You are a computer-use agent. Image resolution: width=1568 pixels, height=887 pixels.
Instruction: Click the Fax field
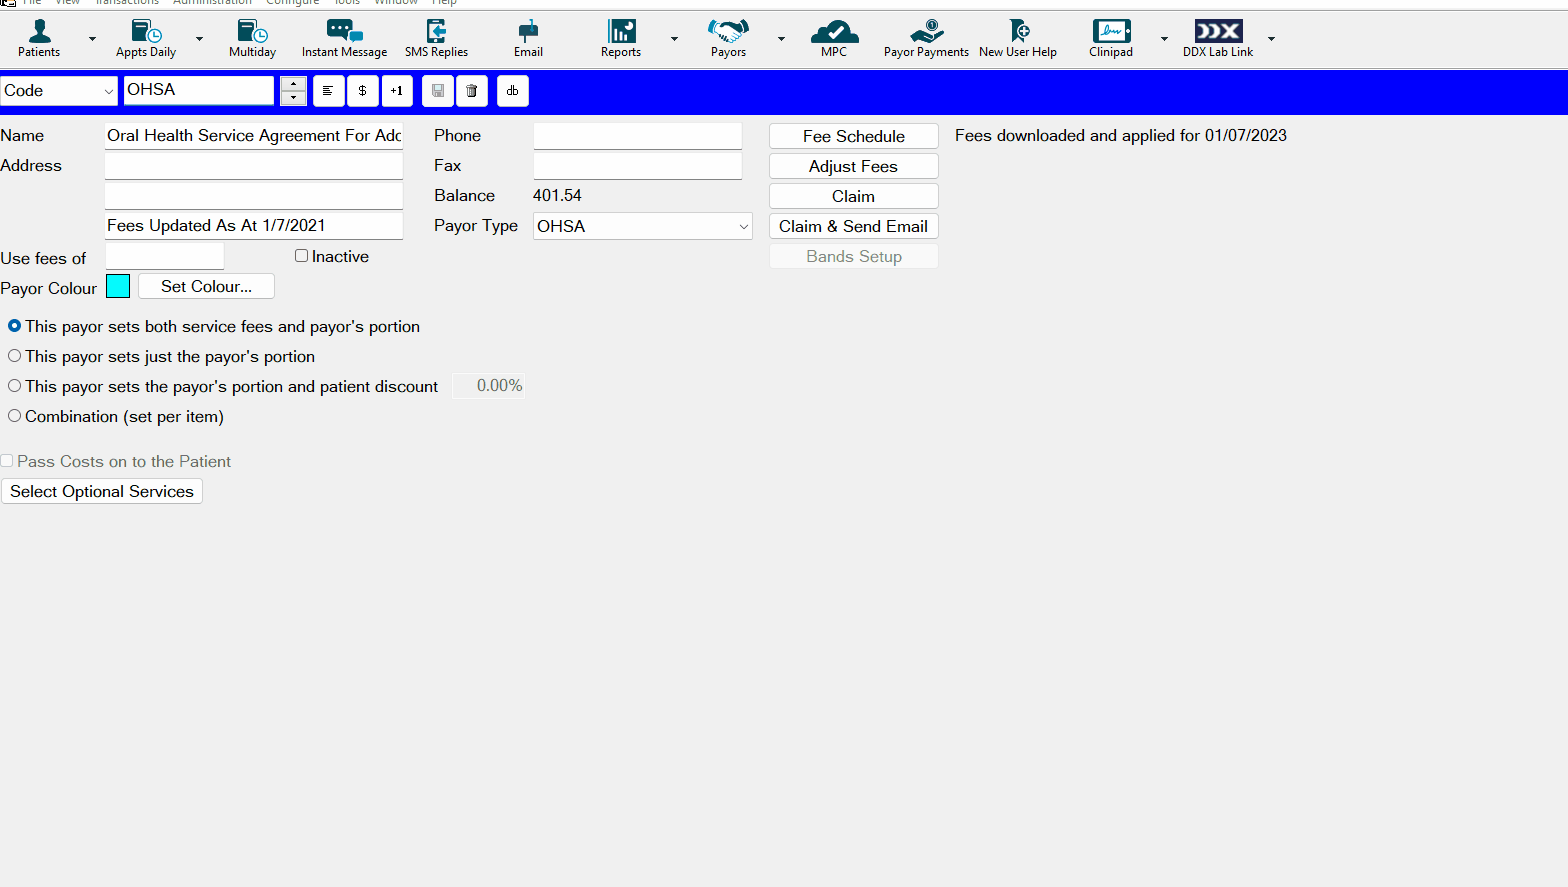638,166
